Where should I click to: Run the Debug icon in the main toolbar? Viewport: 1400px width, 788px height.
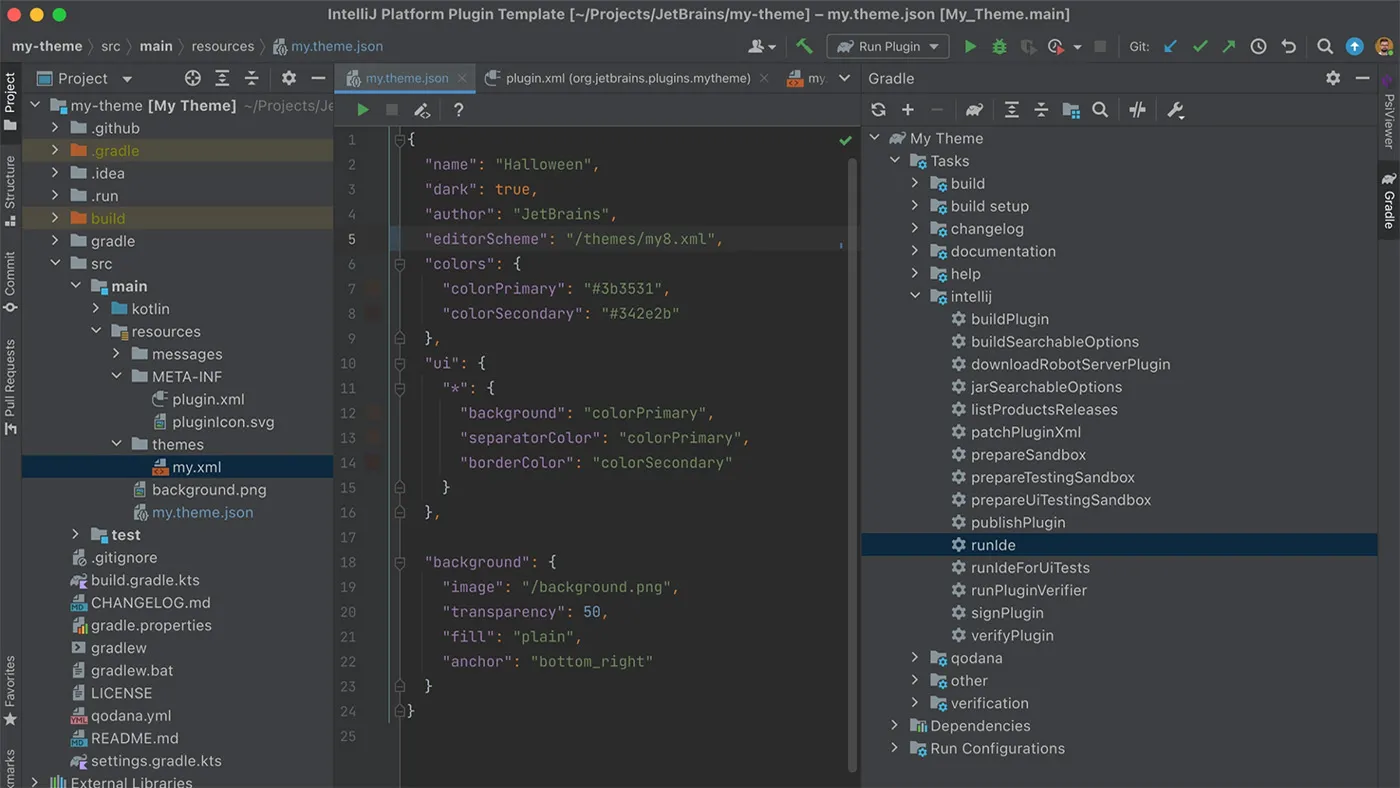(x=999, y=46)
